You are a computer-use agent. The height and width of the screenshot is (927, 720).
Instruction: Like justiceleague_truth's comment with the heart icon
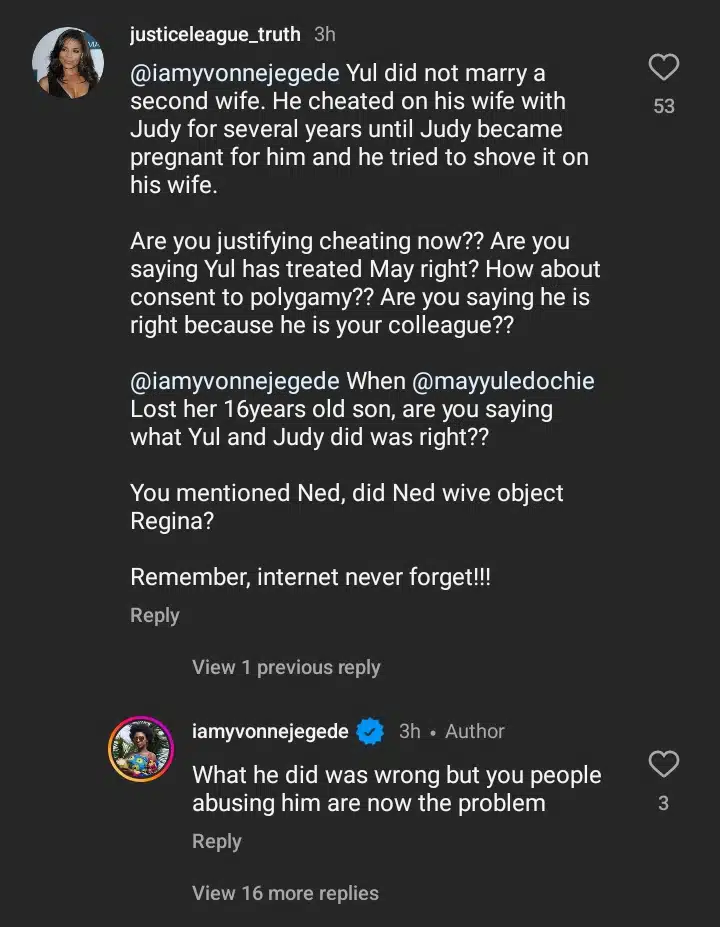663,67
